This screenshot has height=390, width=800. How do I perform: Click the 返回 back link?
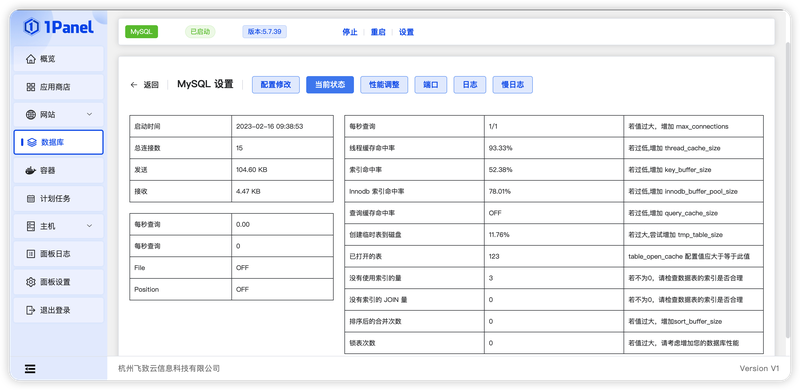[151, 85]
